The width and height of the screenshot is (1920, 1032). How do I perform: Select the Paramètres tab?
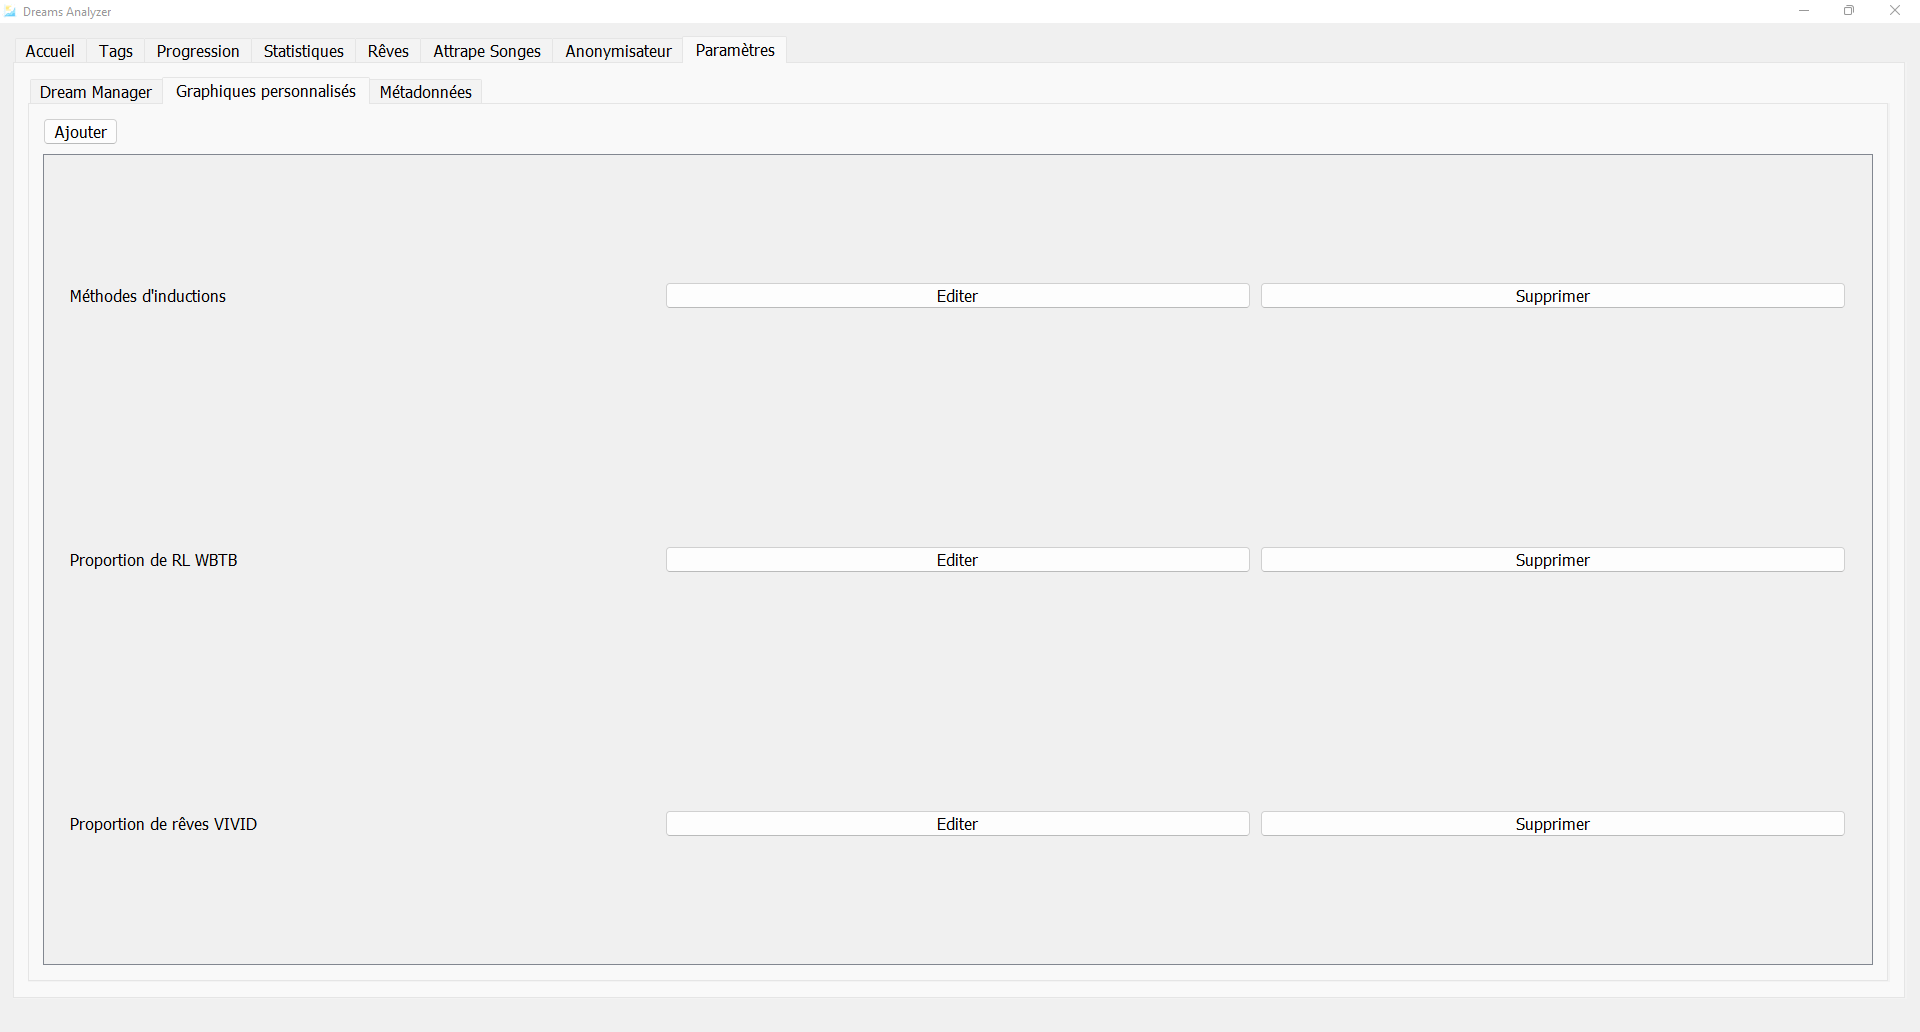(735, 50)
